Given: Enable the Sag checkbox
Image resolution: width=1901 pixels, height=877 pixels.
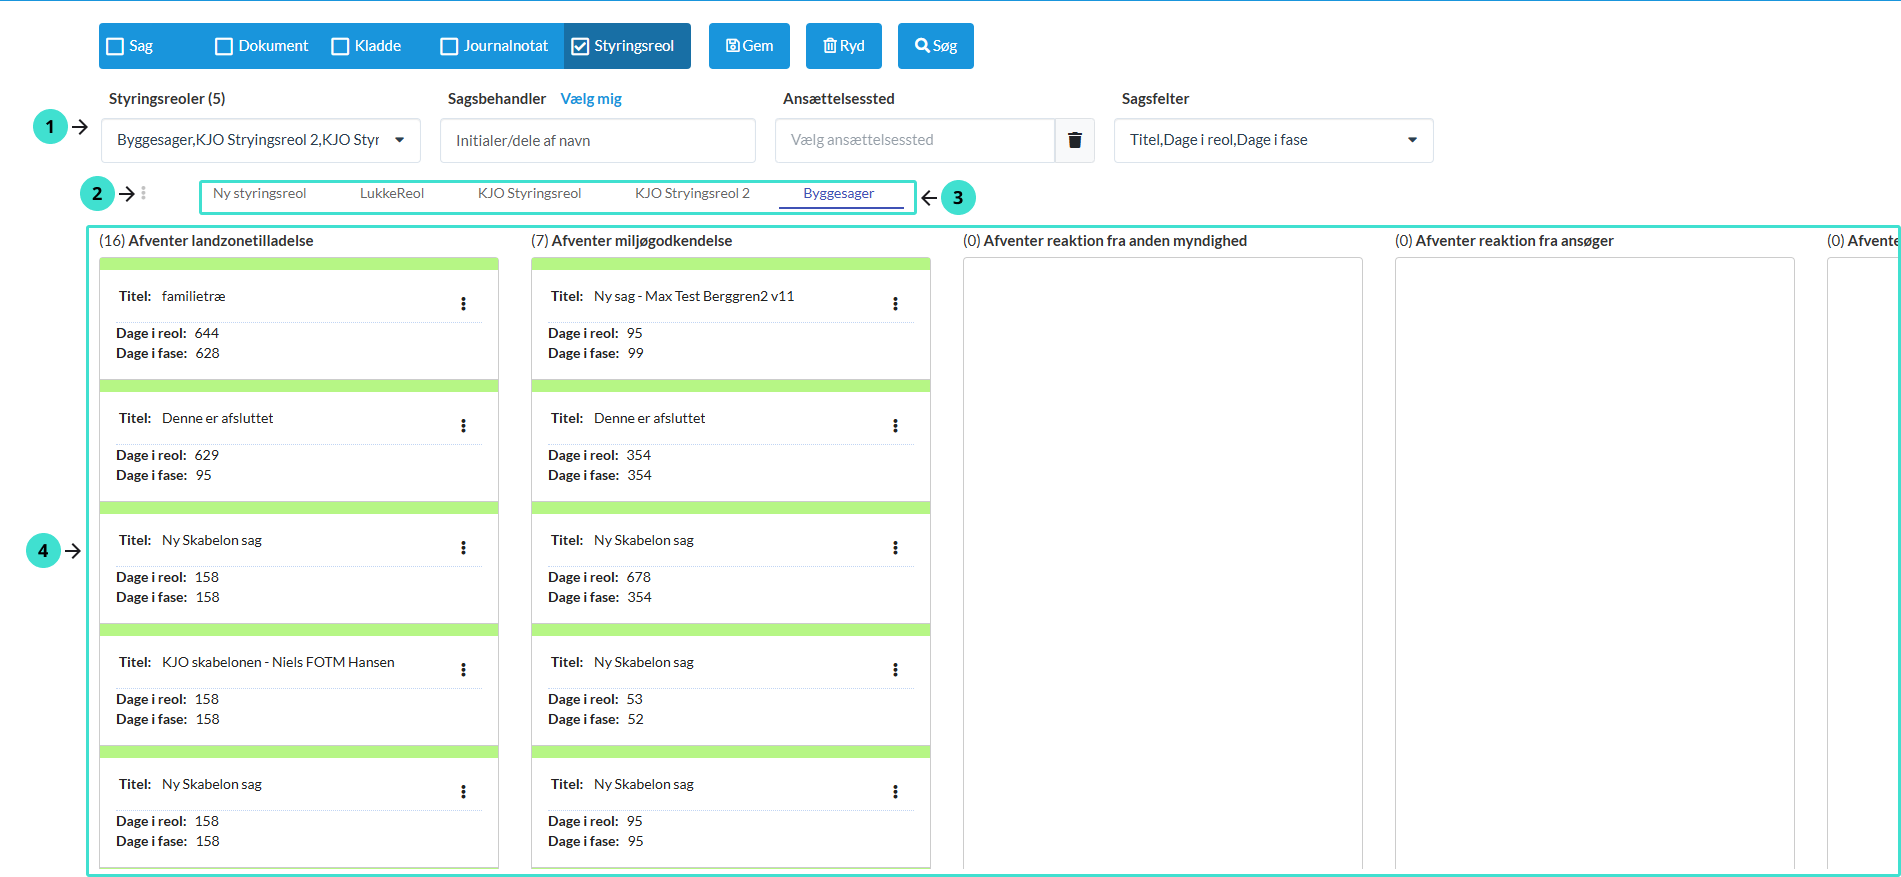Looking at the screenshot, I should (x=116, y=46).
